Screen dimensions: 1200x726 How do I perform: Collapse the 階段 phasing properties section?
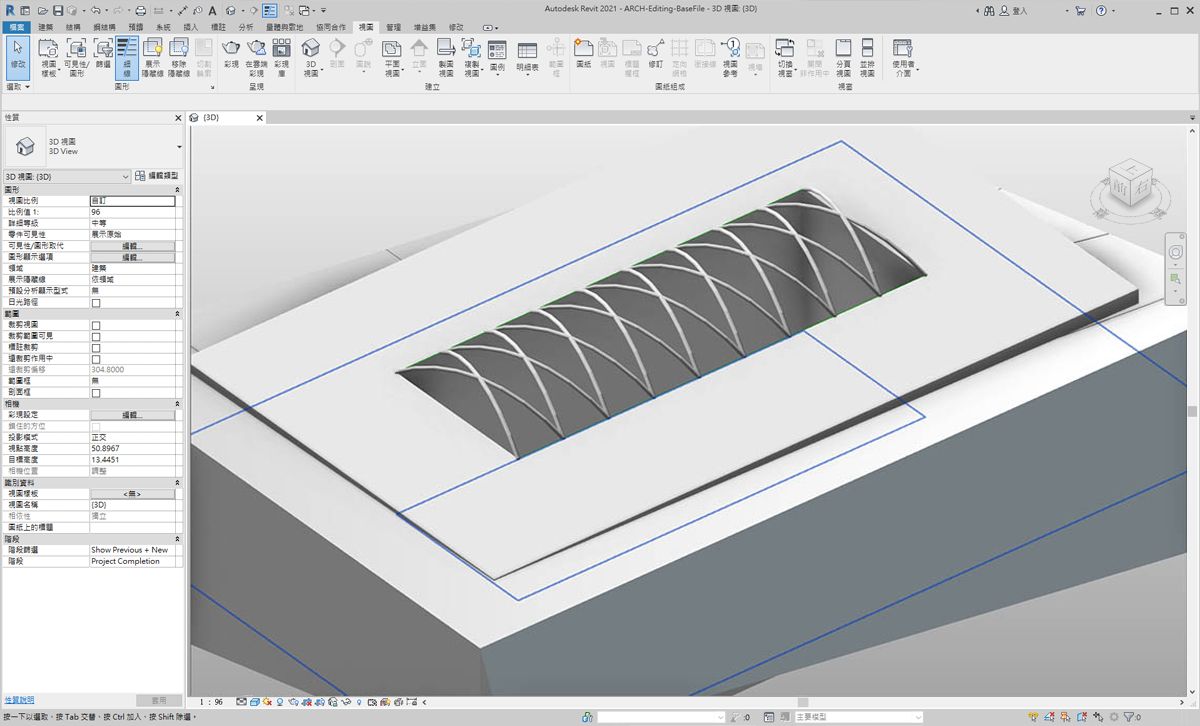pyautogui.click(x=178, y=539)
